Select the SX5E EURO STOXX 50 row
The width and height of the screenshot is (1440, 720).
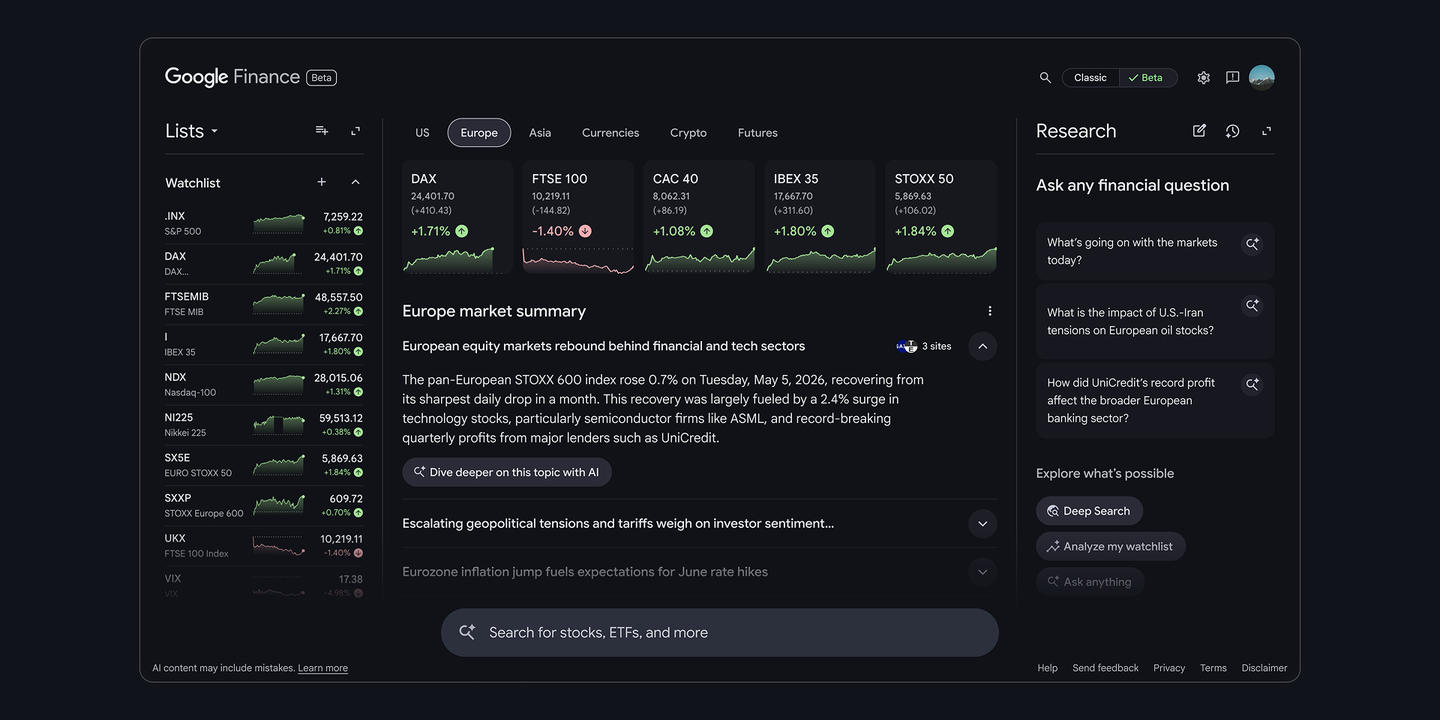pyautogui.click(x=264, y=465)
